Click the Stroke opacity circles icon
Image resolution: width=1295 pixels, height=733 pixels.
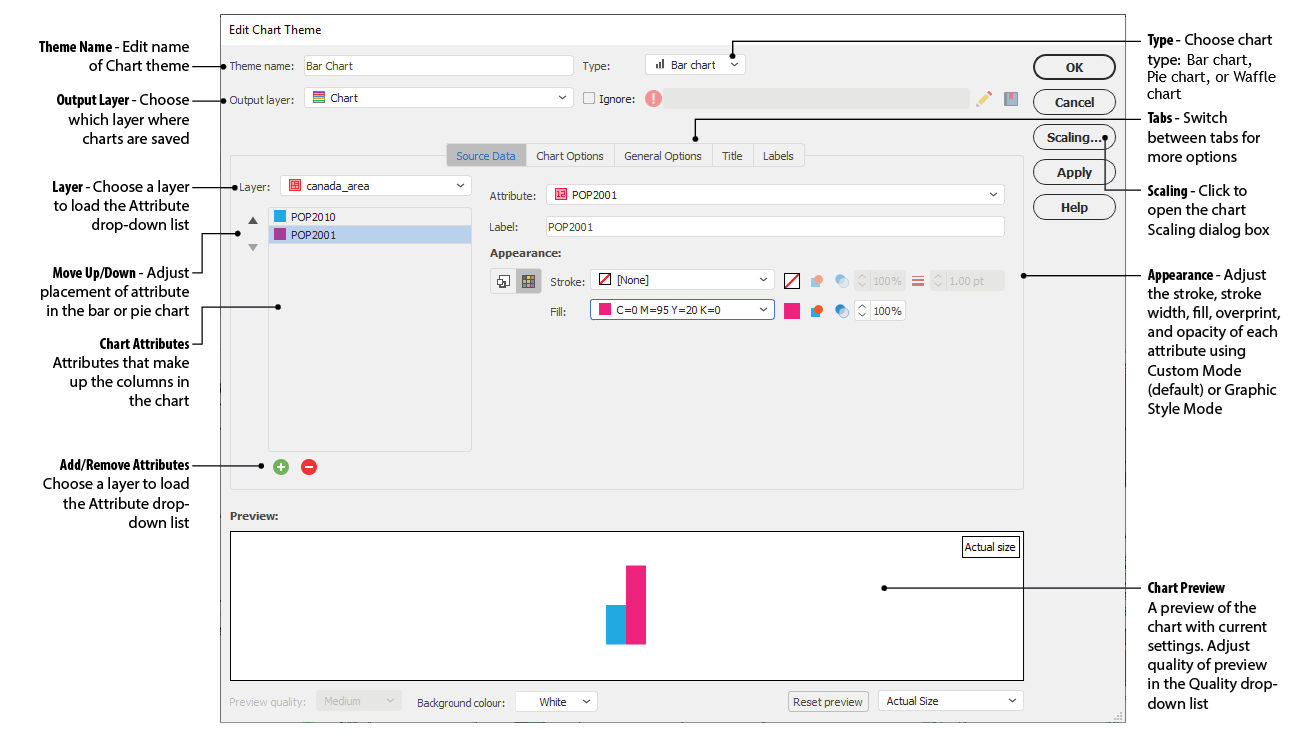pos(841,281)
